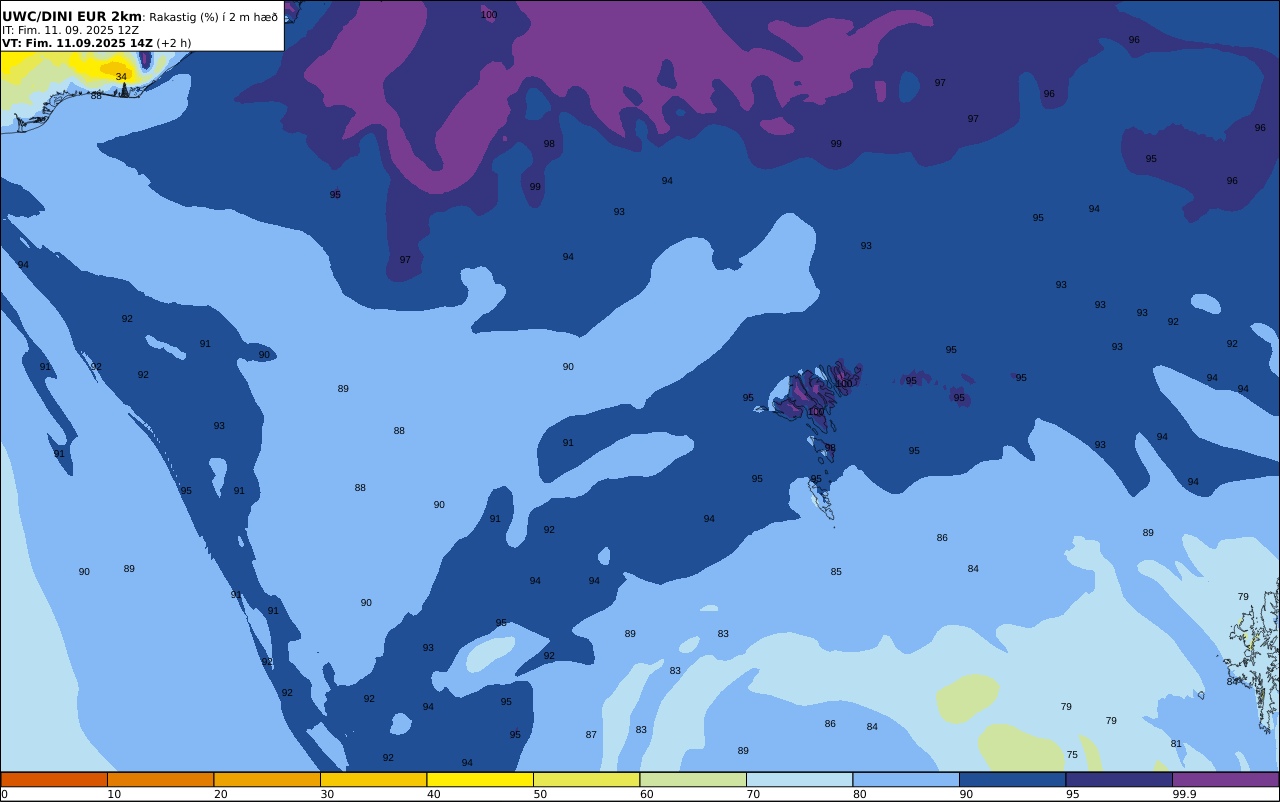This screenshot has height=802, width=1280.
Task: Click the '81' humidity value on the map
Action: [1176, 744]
